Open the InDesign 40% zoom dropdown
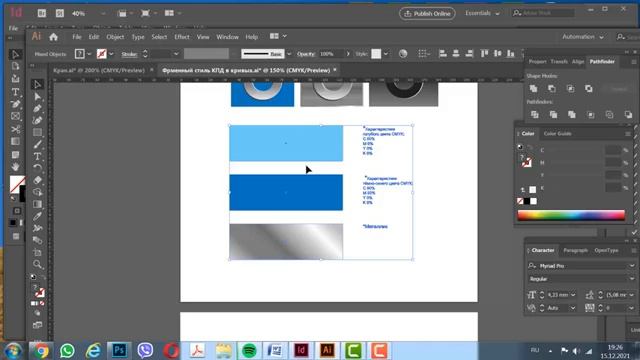 (x=103, y=13)
